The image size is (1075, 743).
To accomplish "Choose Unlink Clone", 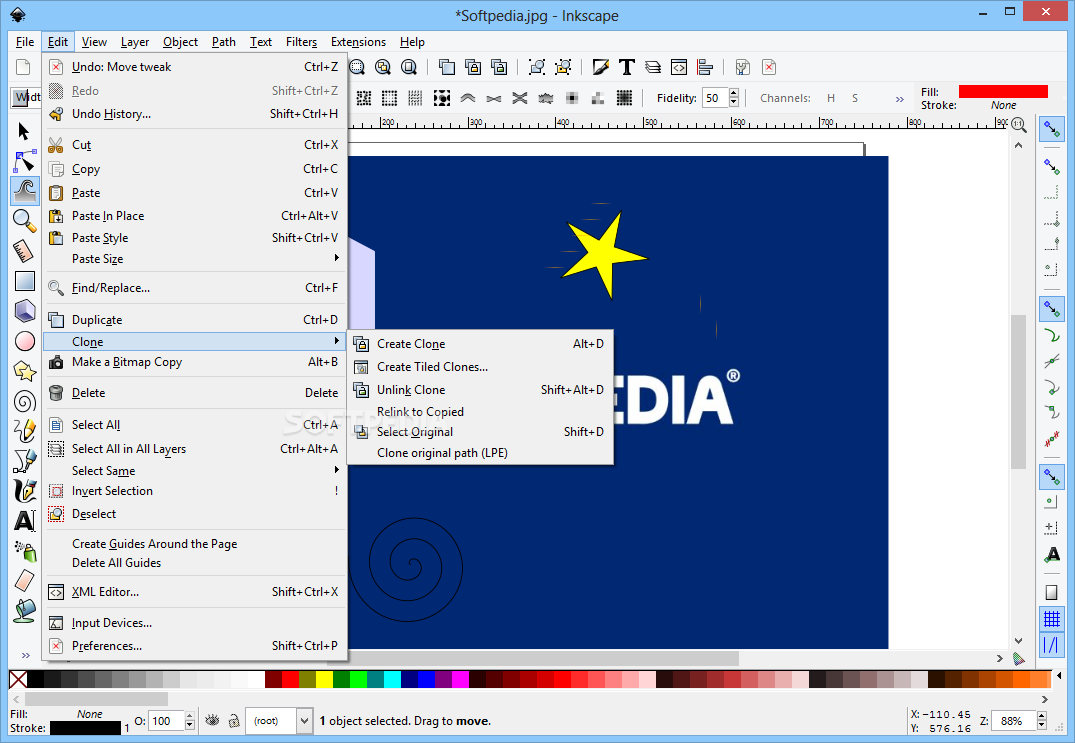I will click(481, 389).
